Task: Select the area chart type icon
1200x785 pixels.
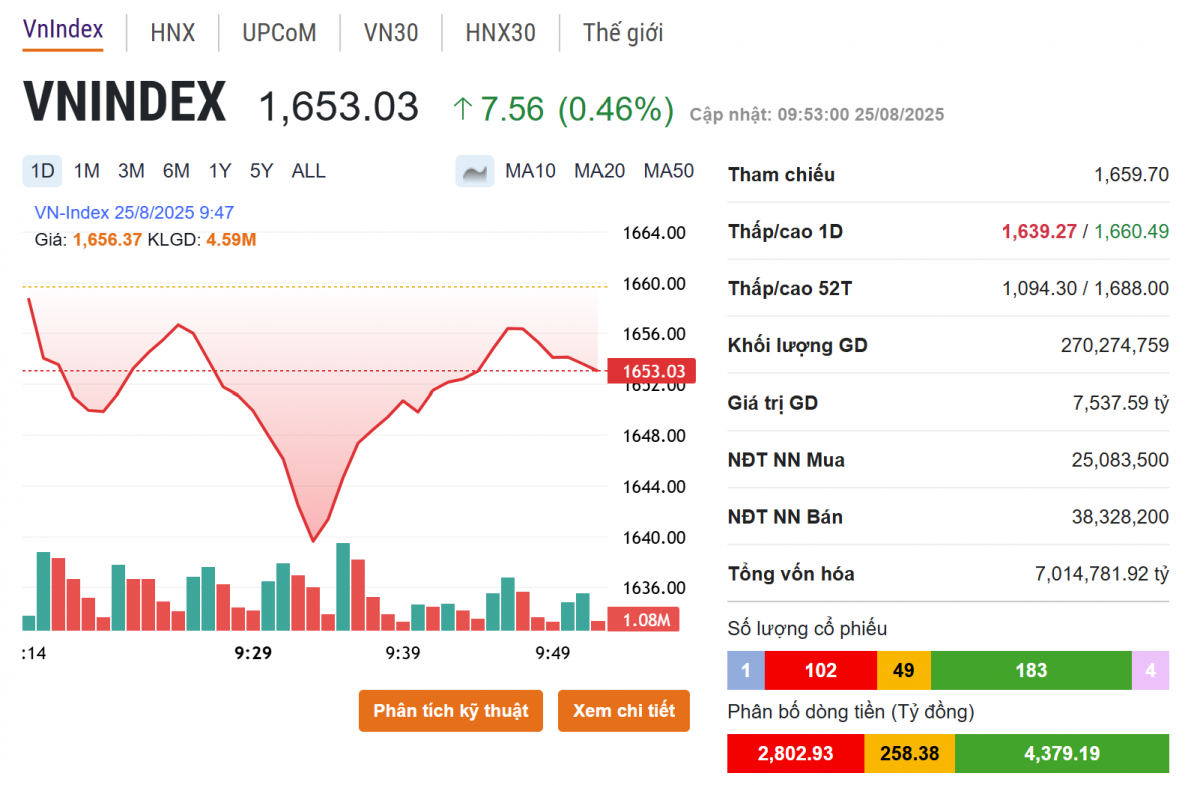Action: (x=475, y=171)
